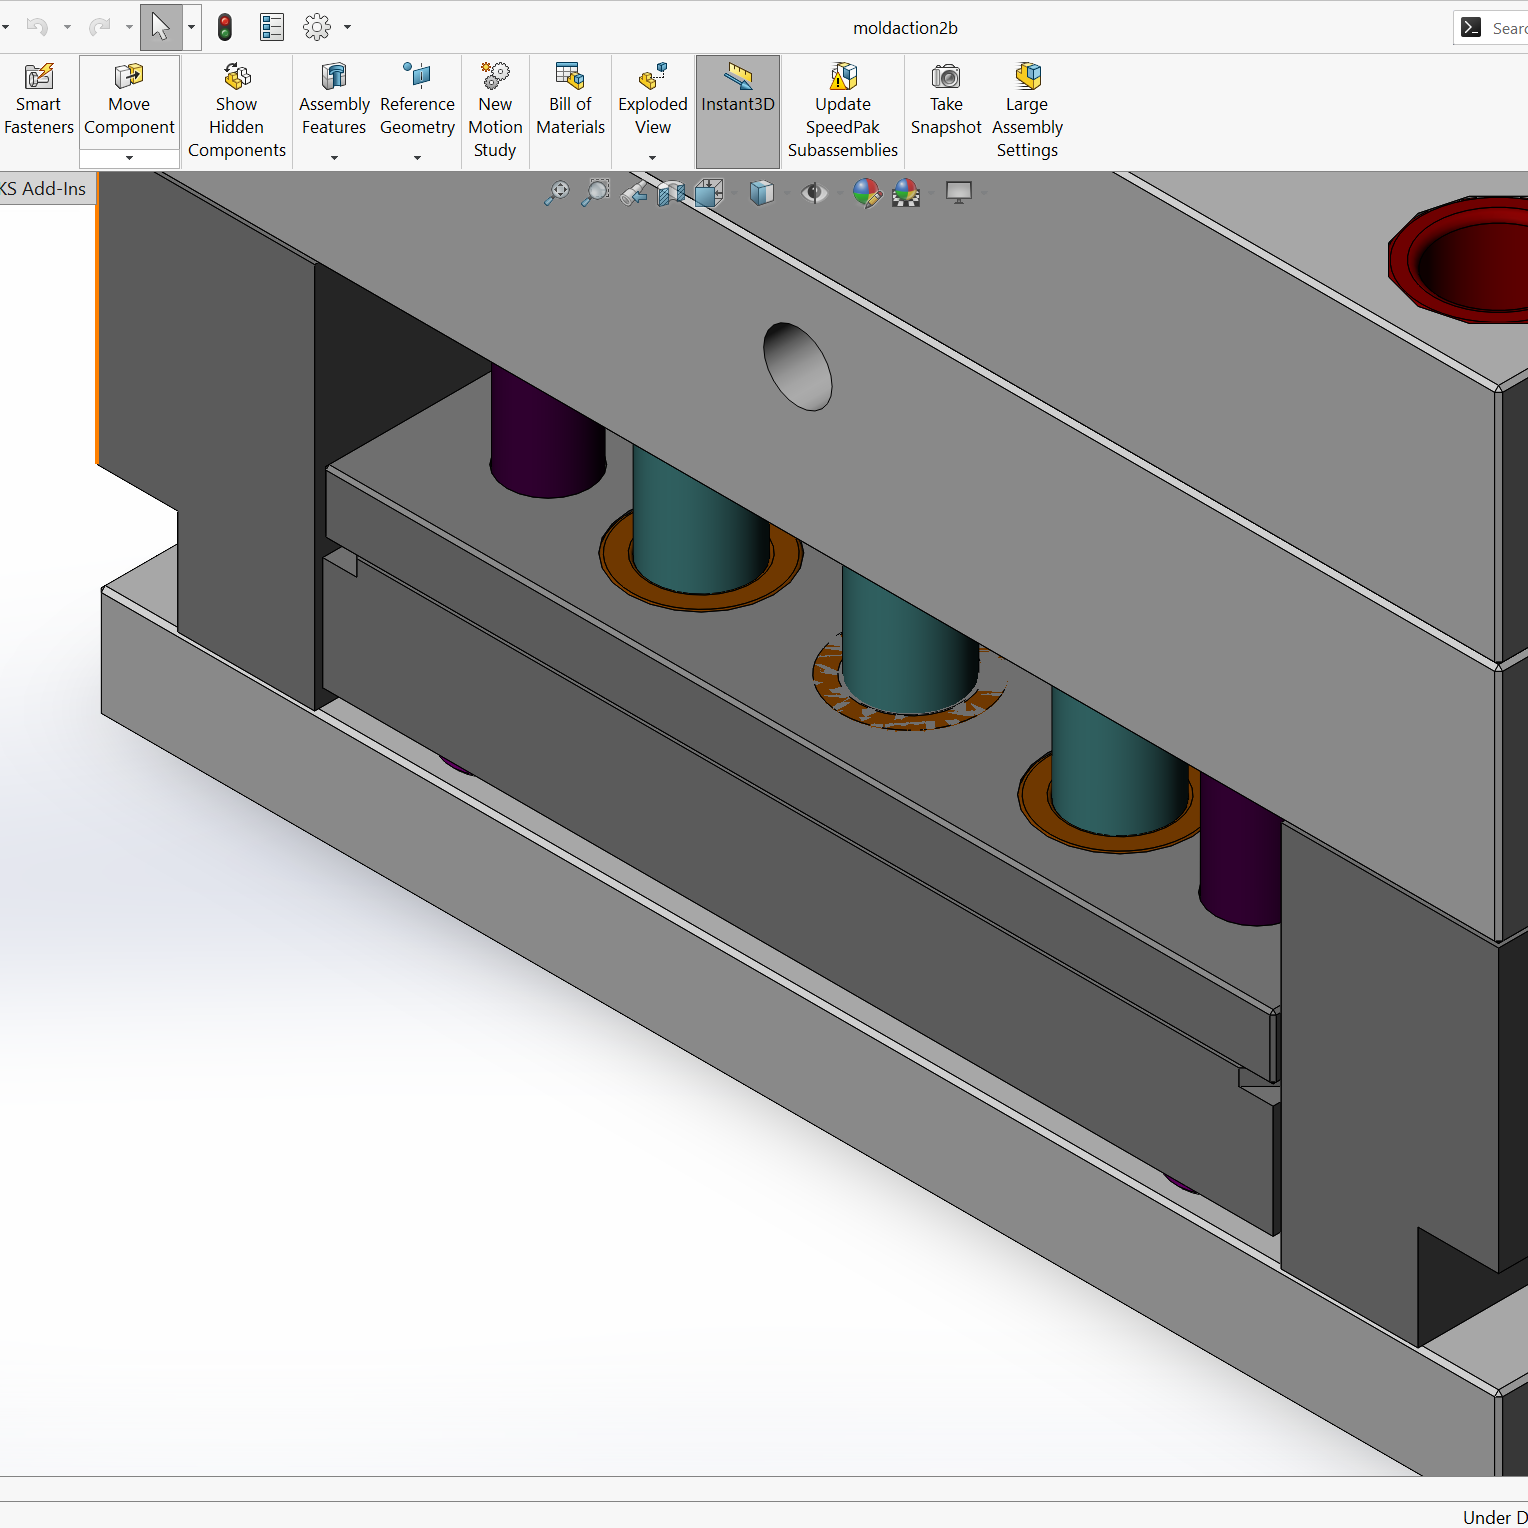The height and width of the screenshot is (1528, 1528).
Task: Select Zoom to Area magnifier
Action: 596,193
